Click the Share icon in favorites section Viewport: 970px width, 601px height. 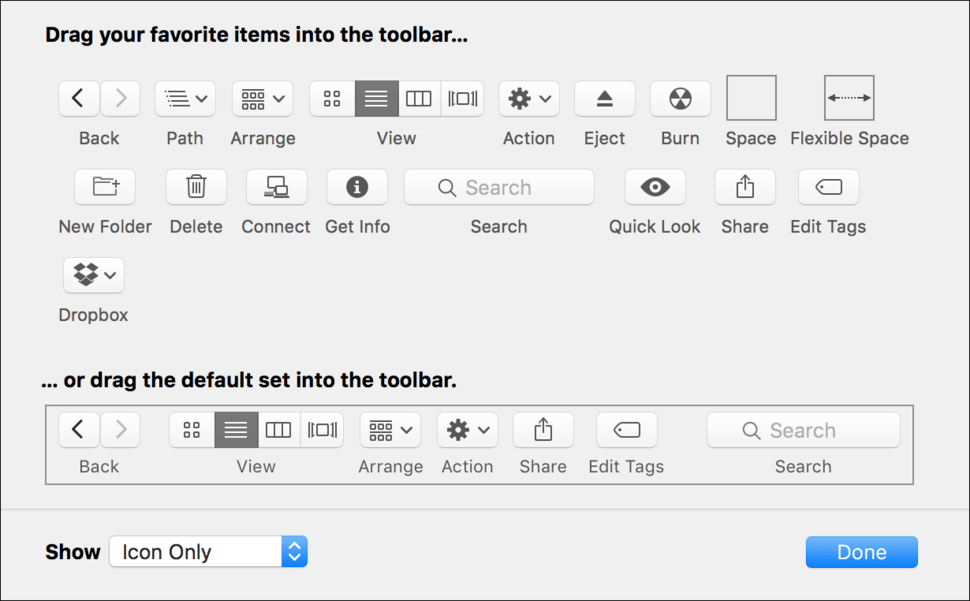coord(745,187)
